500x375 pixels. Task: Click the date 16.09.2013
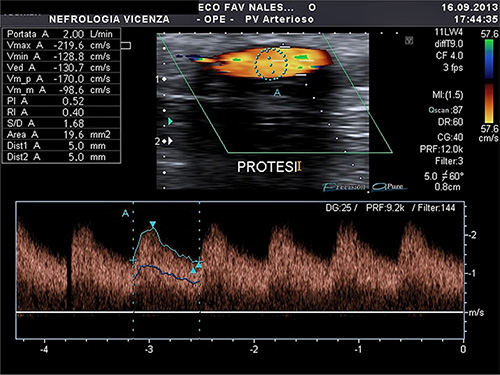click(469, 7)
